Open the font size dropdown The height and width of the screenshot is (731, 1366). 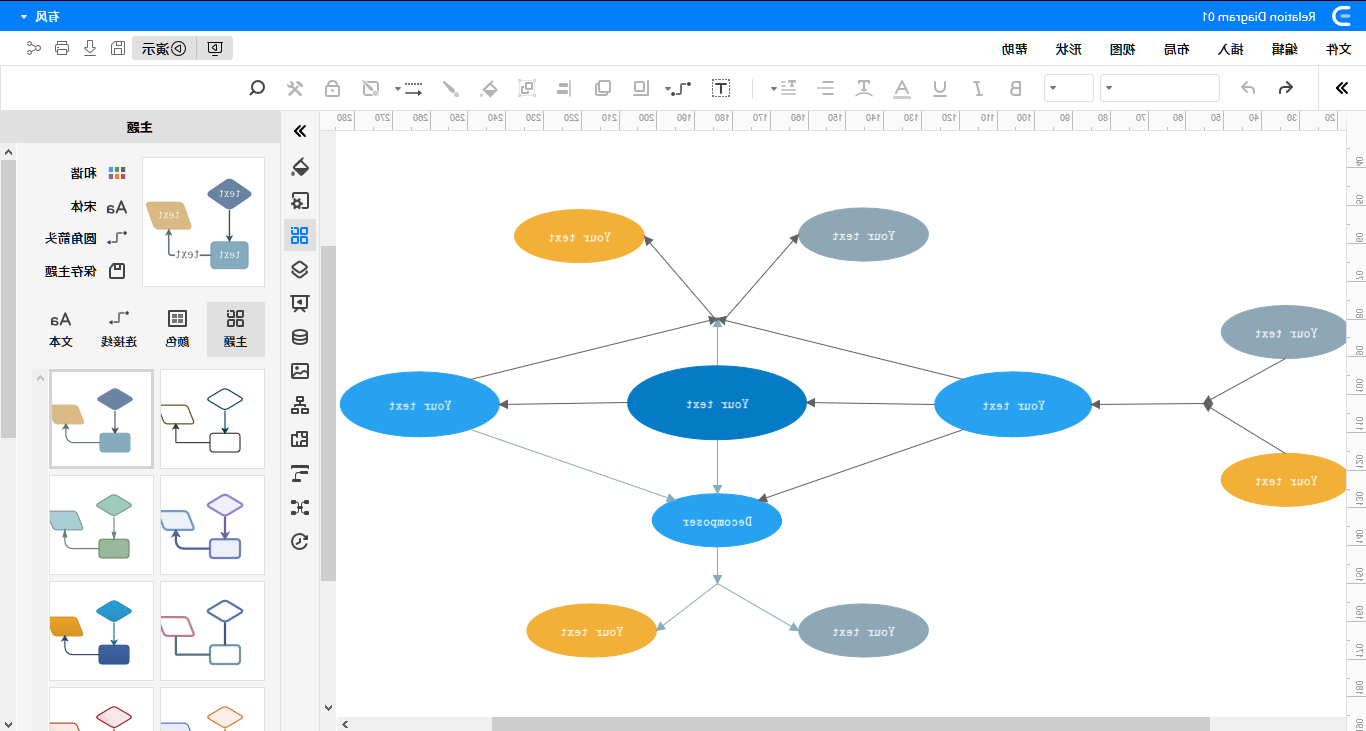pyautogui.click(x=1069, y=88)
